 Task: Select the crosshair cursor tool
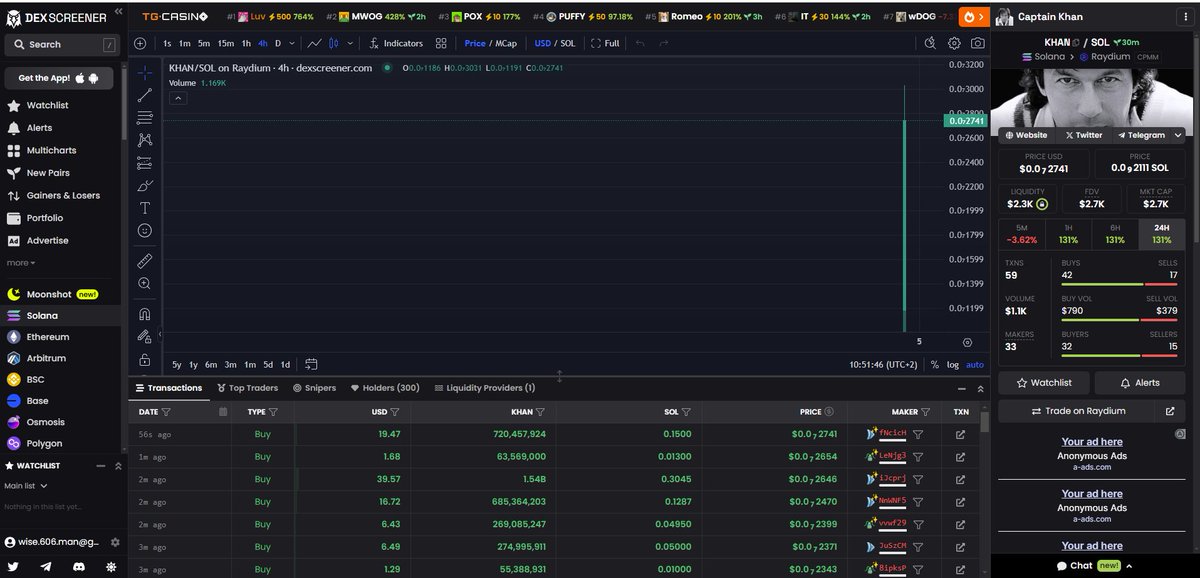point(145,73)
